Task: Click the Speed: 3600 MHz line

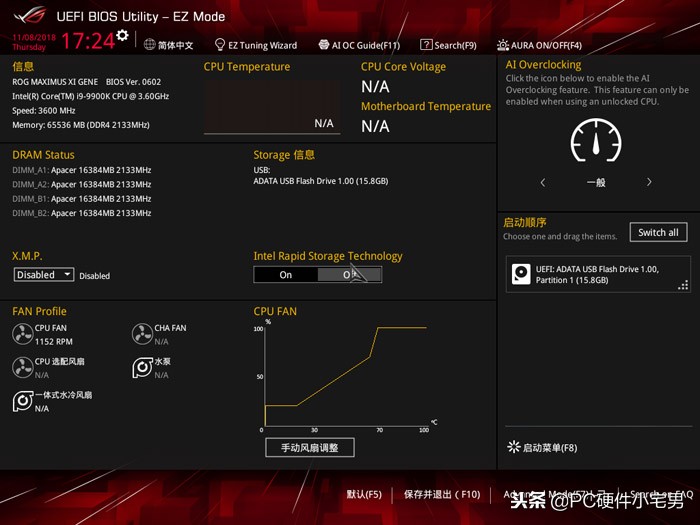Action: pos(44,110)
